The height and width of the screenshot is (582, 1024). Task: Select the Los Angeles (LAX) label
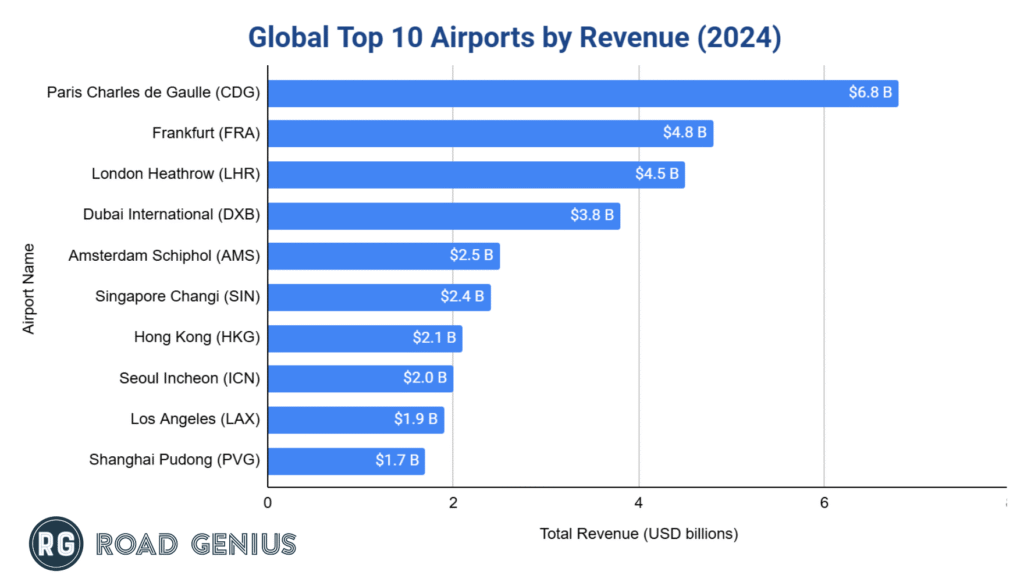tap(195, 419)
